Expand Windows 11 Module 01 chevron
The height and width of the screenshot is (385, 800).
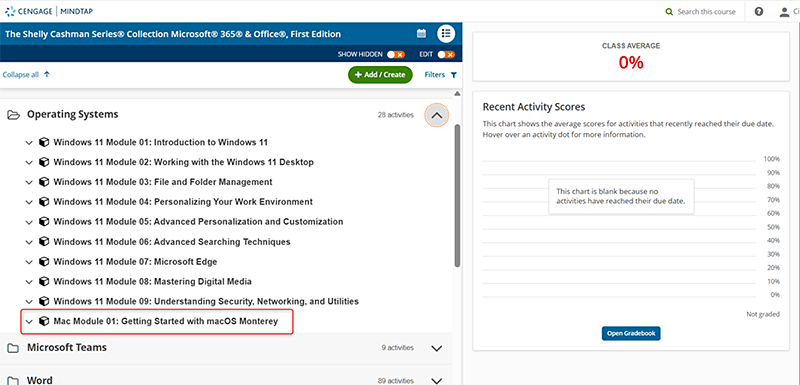pos(29,143)
